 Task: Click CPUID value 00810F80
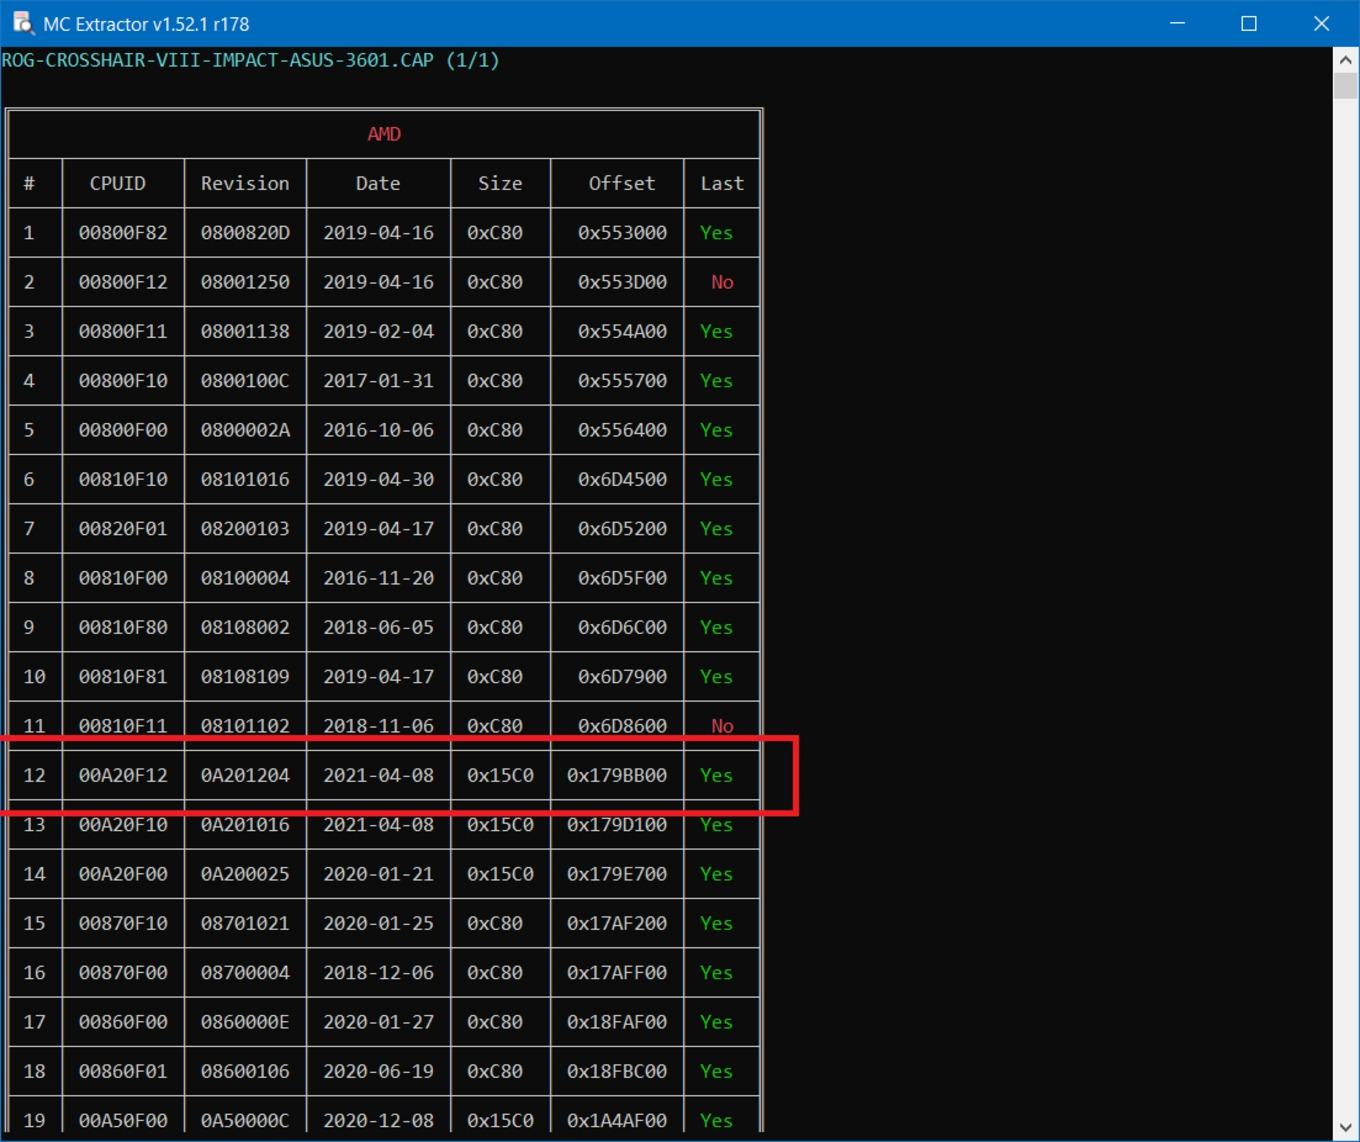pos(123,627)
